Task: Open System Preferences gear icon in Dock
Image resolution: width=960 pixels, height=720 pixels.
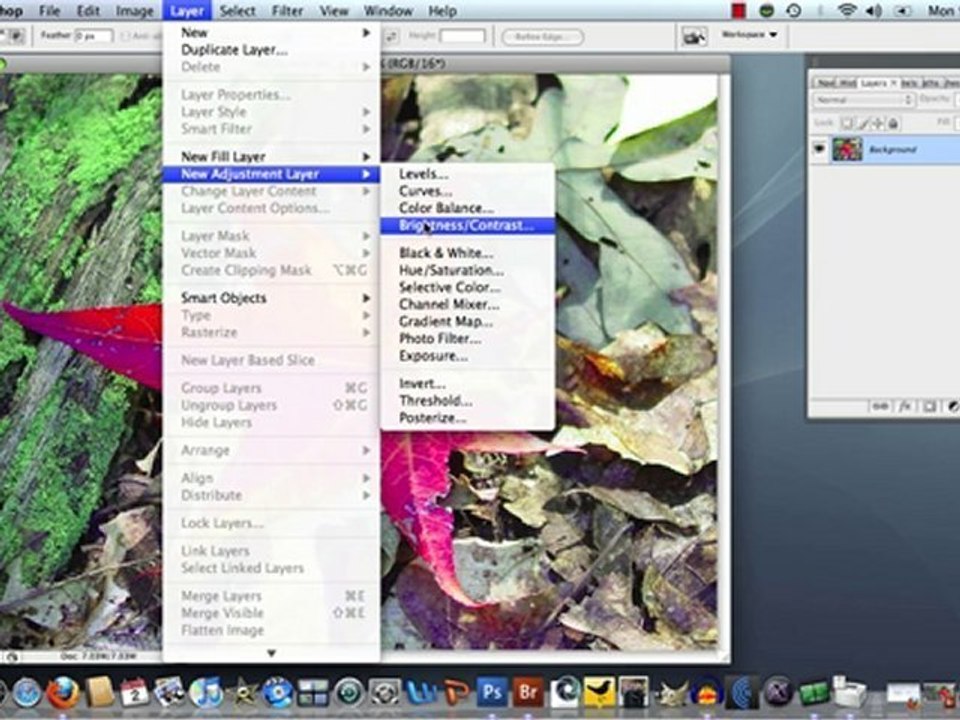Action: [384, 694]
